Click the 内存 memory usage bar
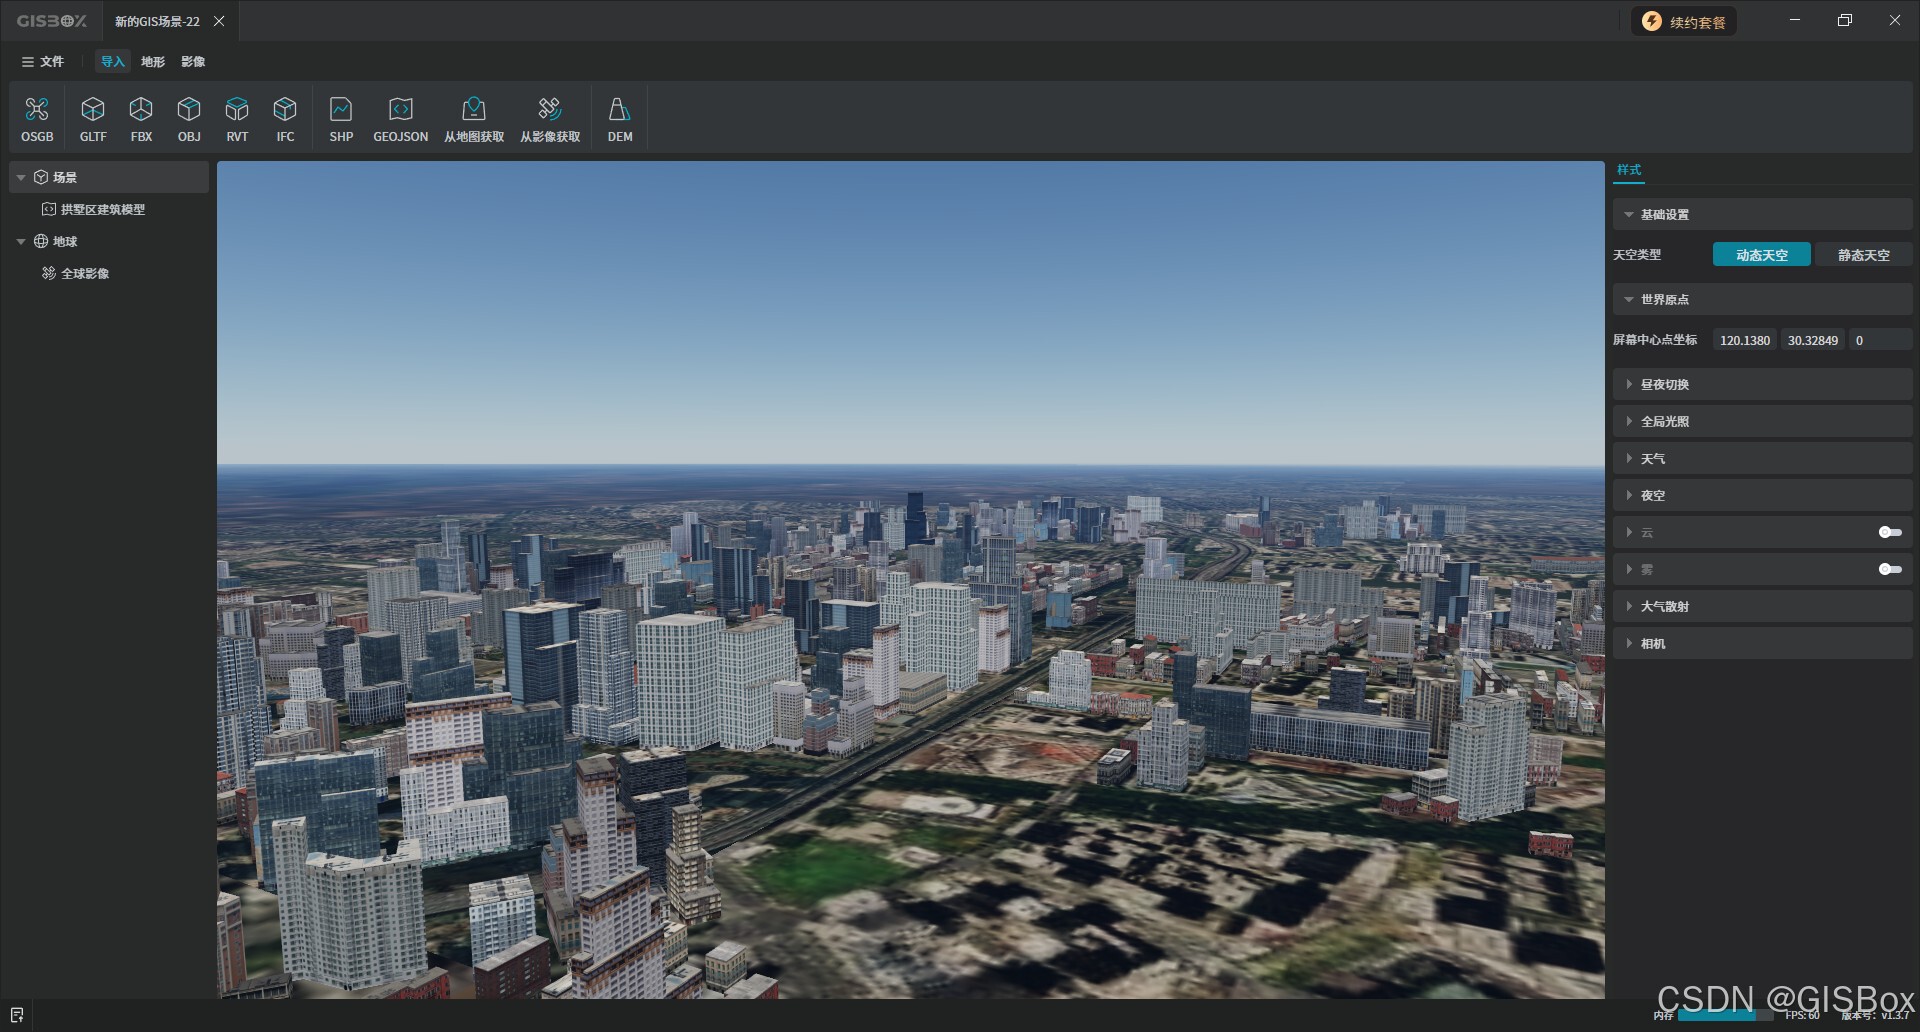 coord(1725,1015)
